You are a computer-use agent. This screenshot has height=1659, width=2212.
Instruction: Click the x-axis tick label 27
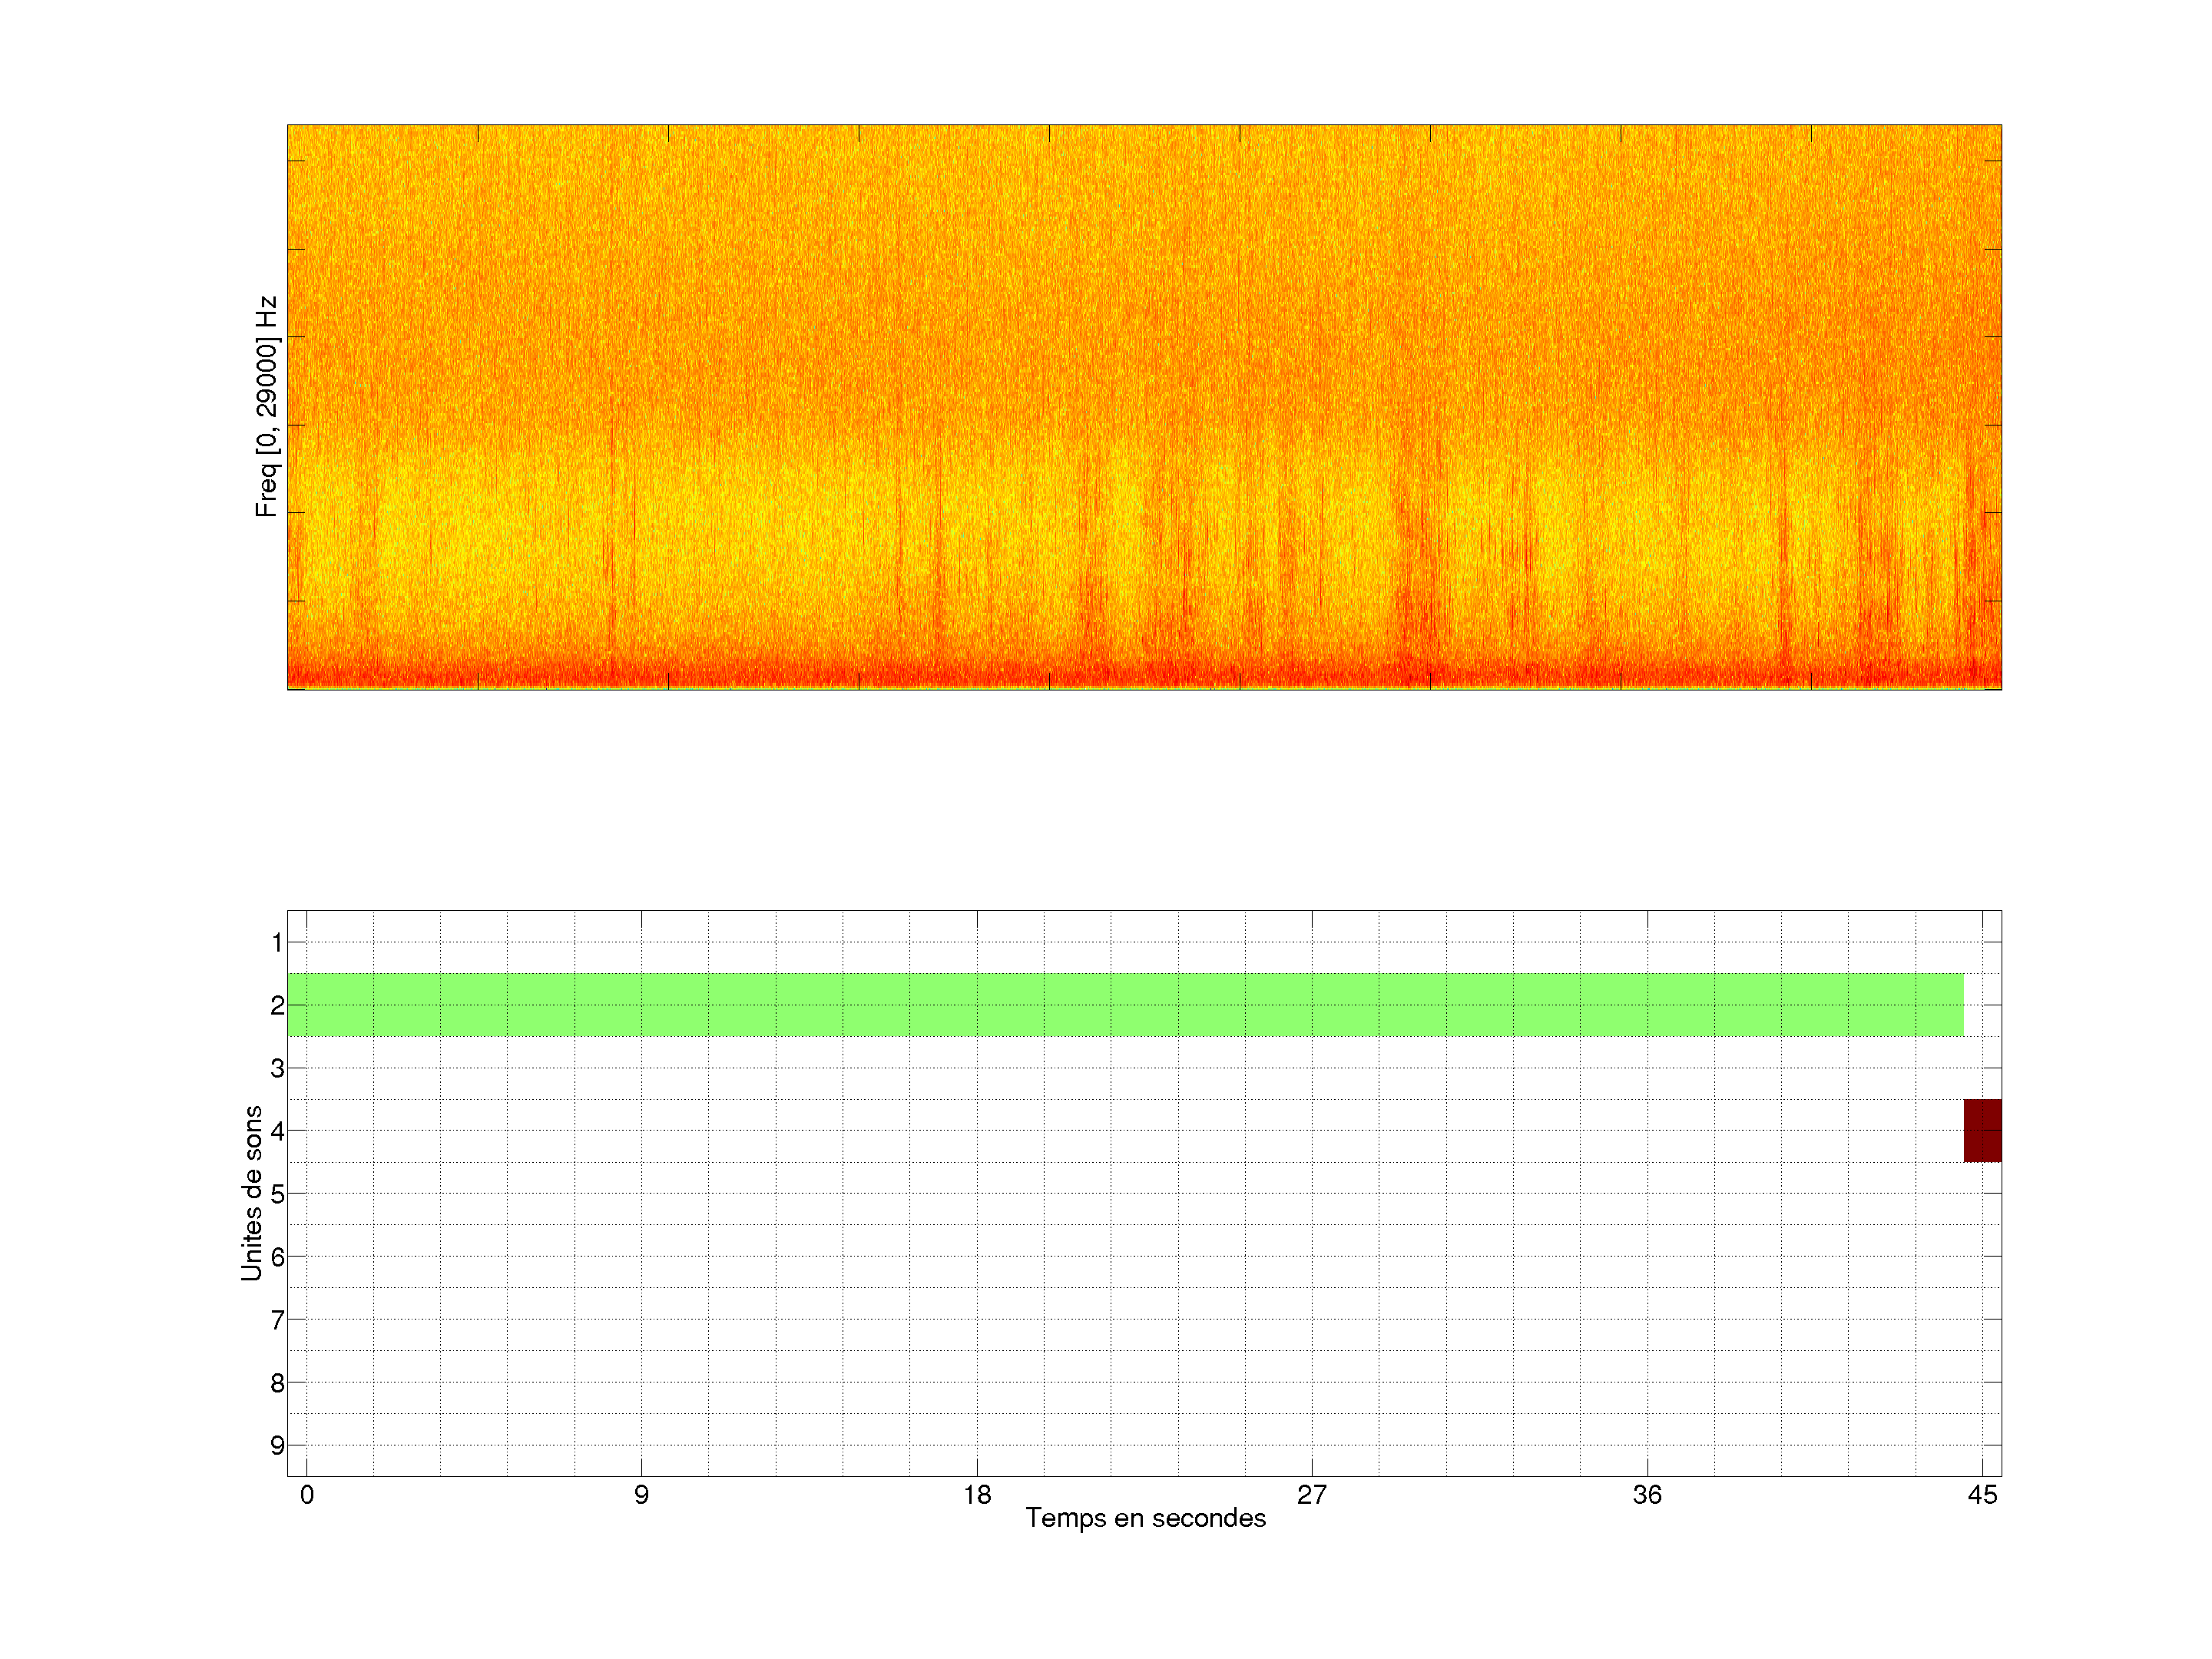click(1312, 1495)
